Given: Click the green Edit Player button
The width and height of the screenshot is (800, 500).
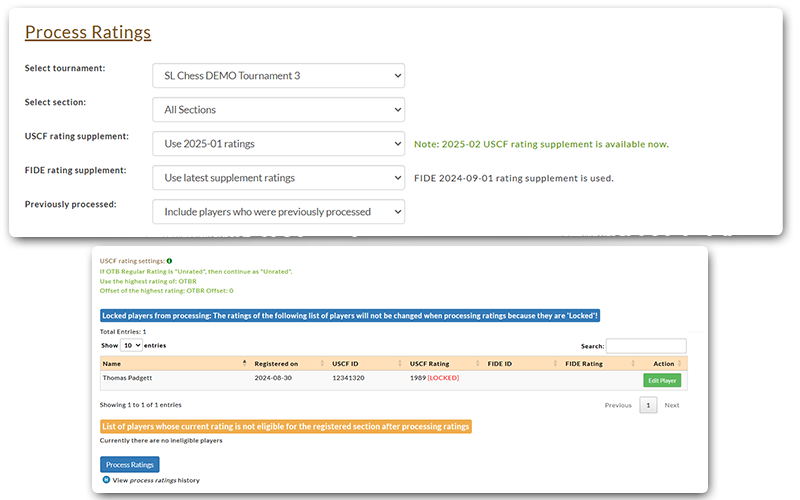Looking at the screenshot, I should point(661,380).
